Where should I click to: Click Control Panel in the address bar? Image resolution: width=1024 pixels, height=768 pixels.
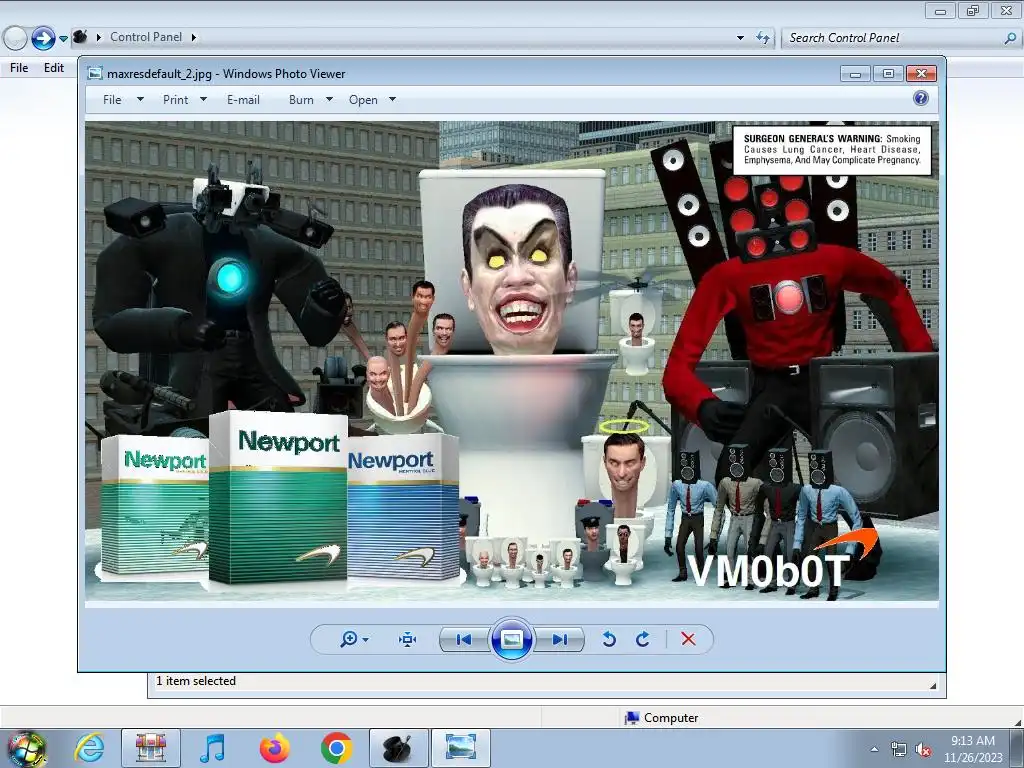click(x=146, y=37)
